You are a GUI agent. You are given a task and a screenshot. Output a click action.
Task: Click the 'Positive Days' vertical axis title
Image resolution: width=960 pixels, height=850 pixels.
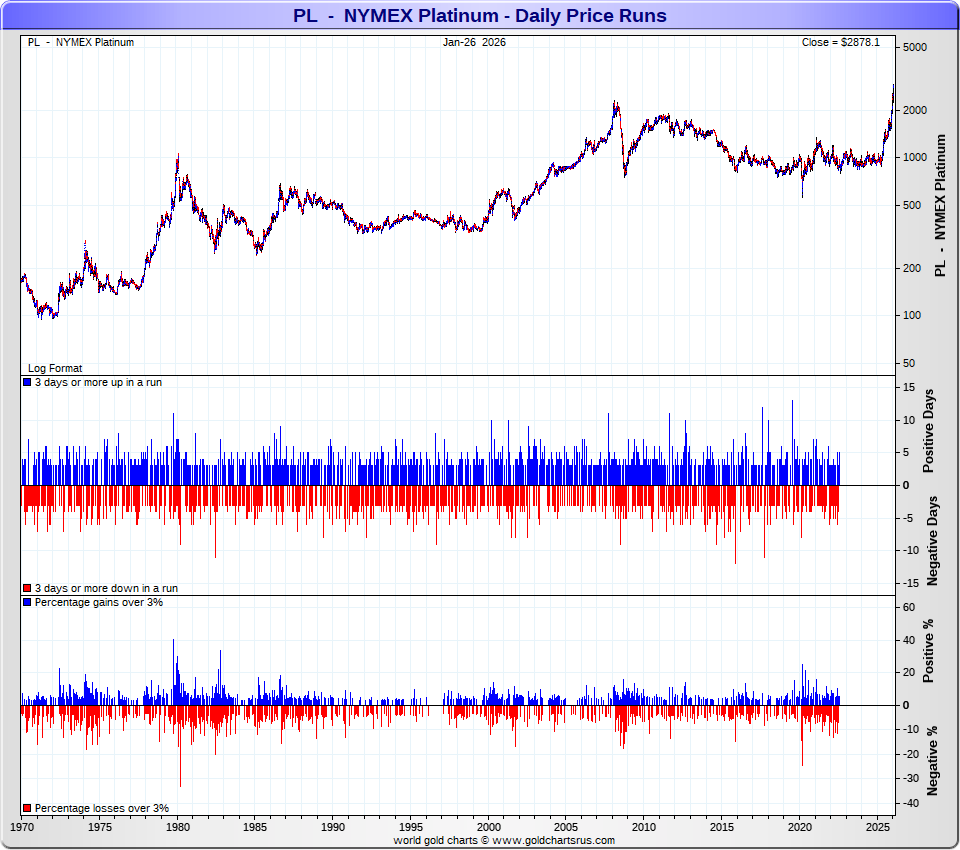tap(929, 431)
